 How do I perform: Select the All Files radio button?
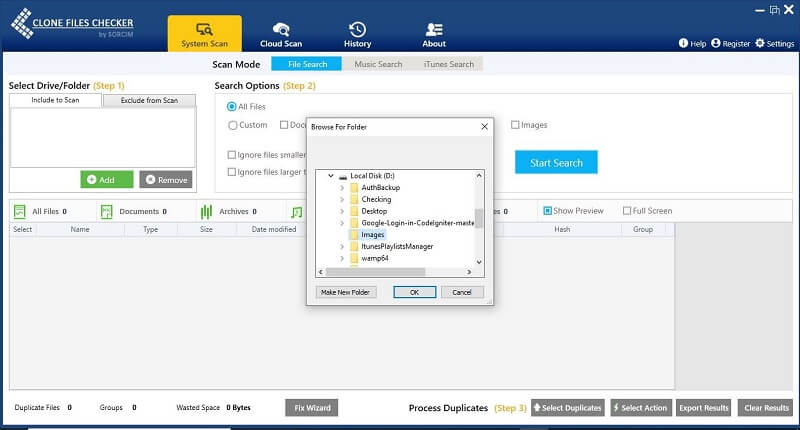[232, 106]
